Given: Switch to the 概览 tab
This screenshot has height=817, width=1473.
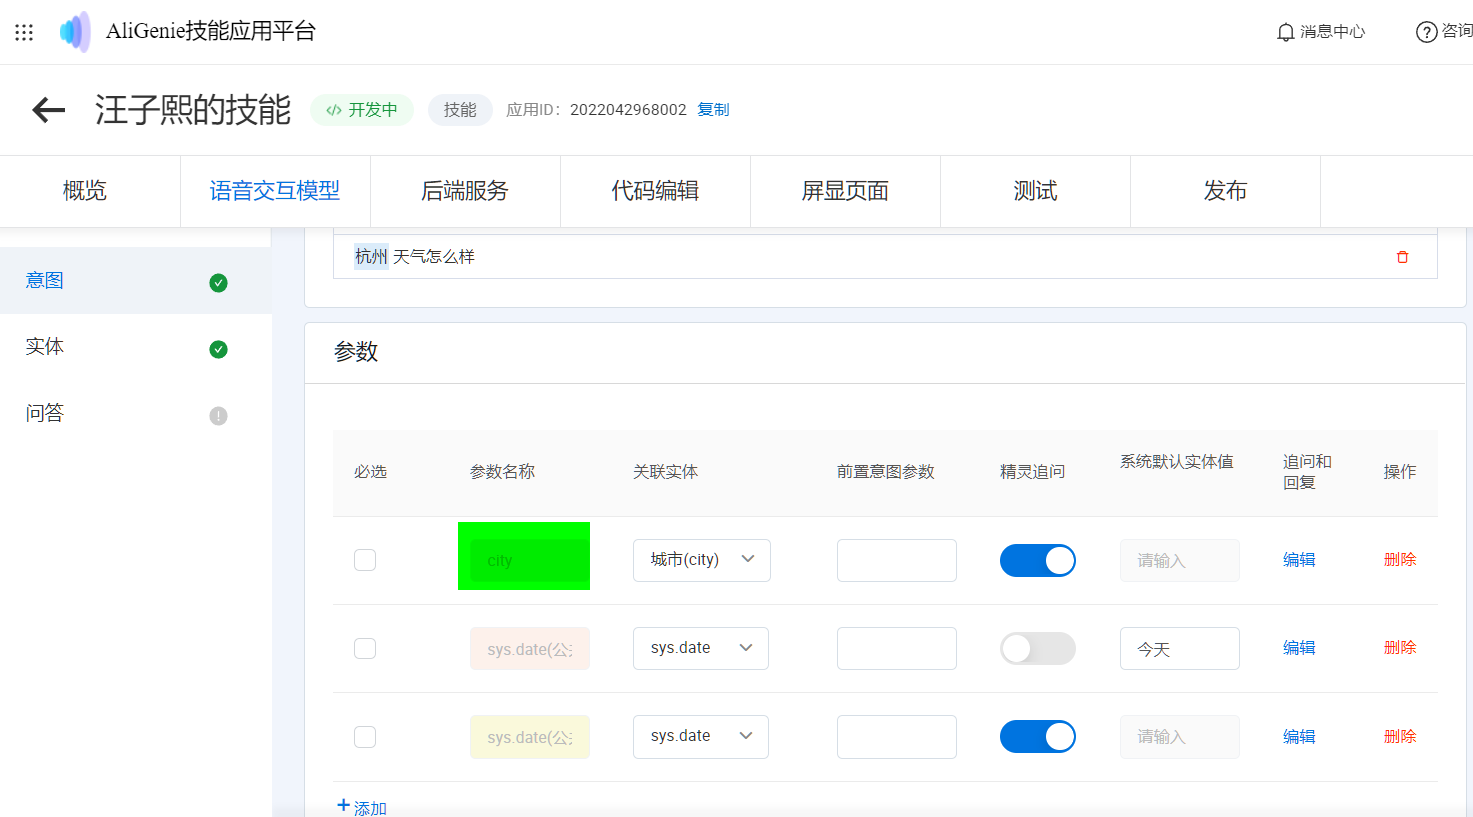Looking at the screenshot, I should coord(85,191).
